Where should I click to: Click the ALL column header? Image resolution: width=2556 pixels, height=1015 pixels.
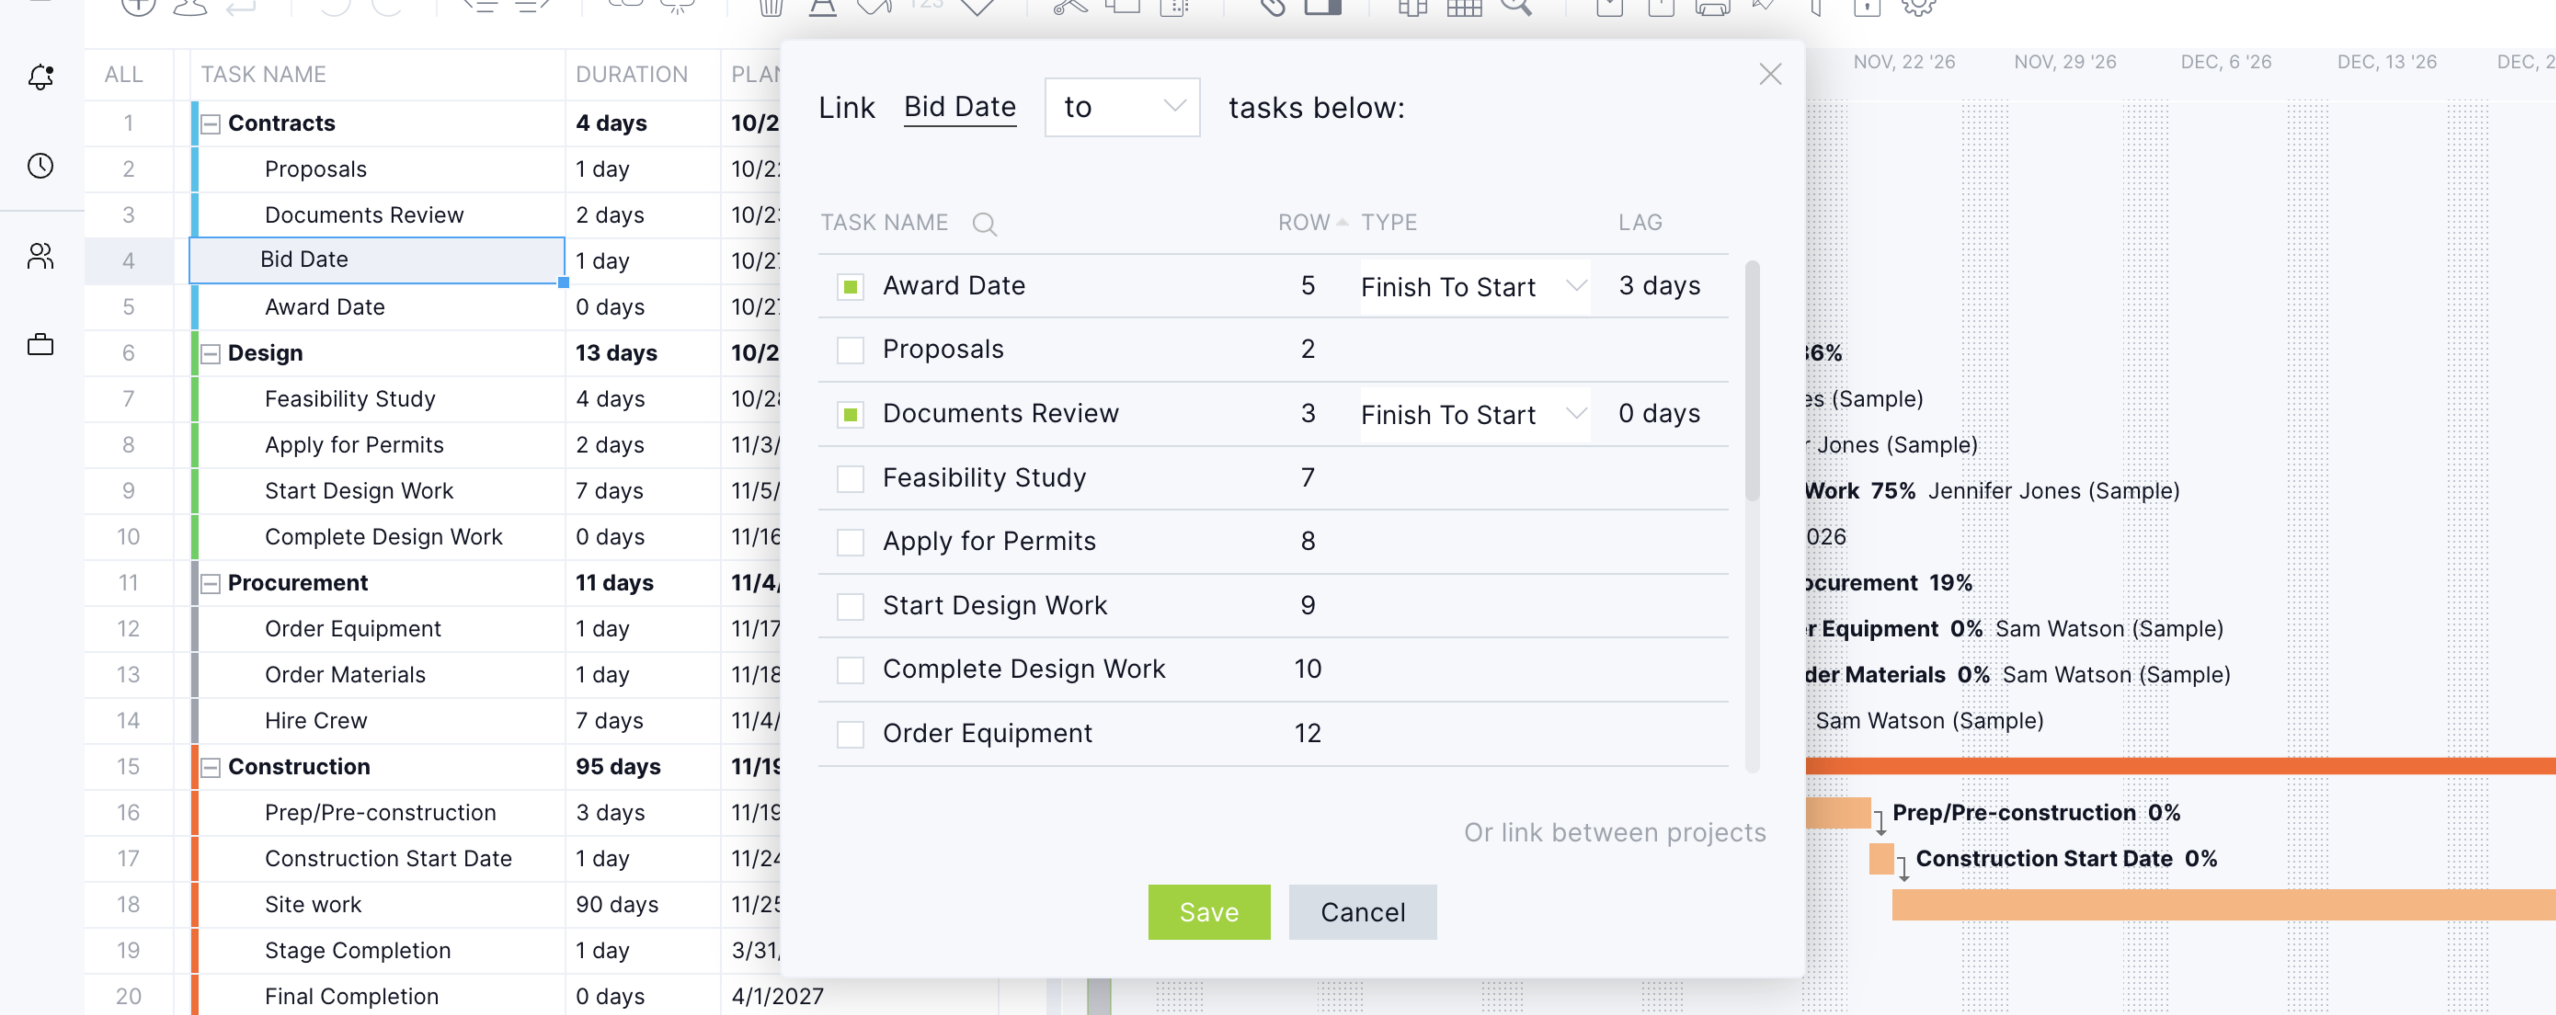pos(124,74)
